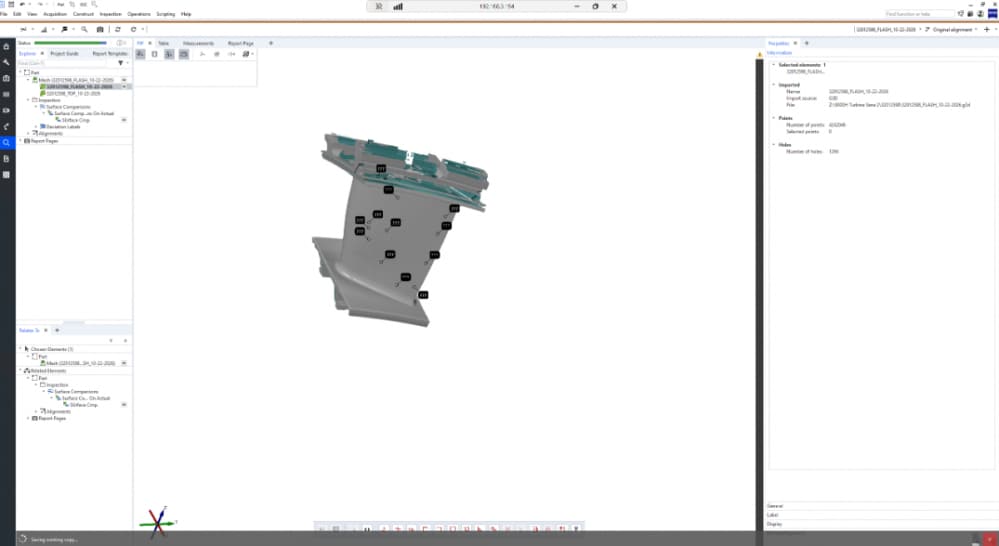Click the filter funnel icon in the Explorer
Image resolution: width=999 pixels, height=546 pixels.
pyautogui.click(x=120, y=63)
